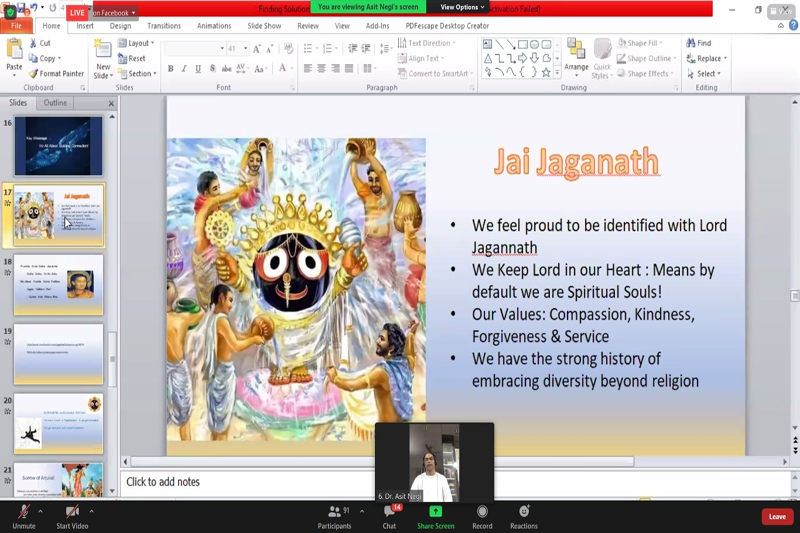Switch to the Slide Show ribbon tab
800x533 pixels.
(x=264, y=26)
